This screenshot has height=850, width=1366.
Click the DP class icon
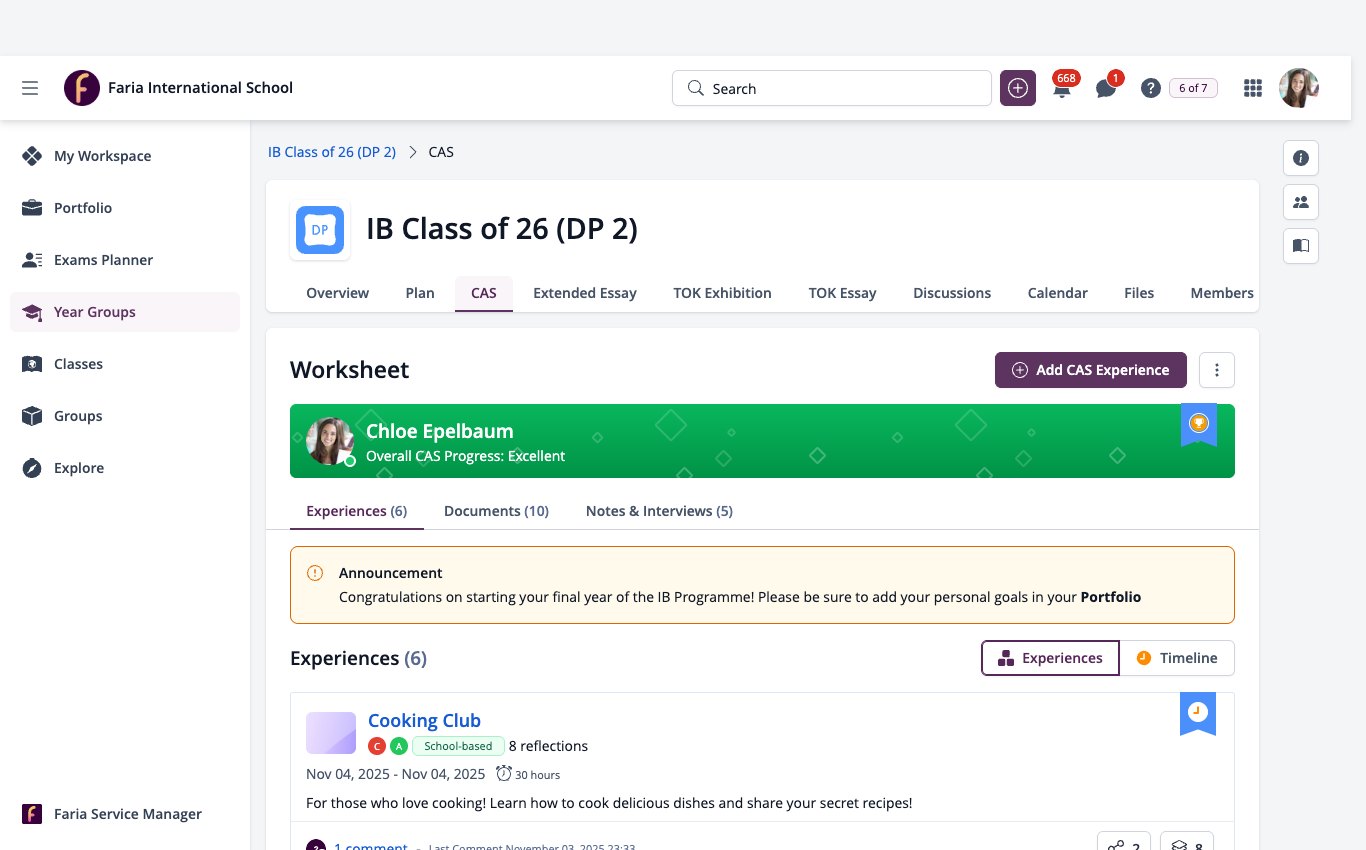(320, 230)
